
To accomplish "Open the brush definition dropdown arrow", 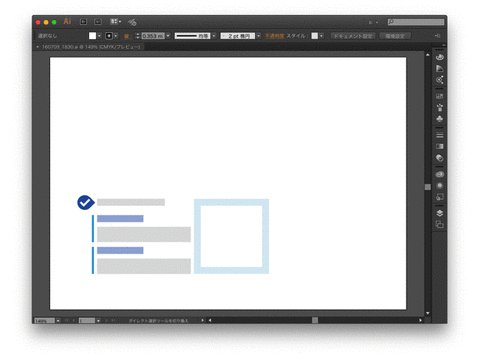I will tap(259, 36).
